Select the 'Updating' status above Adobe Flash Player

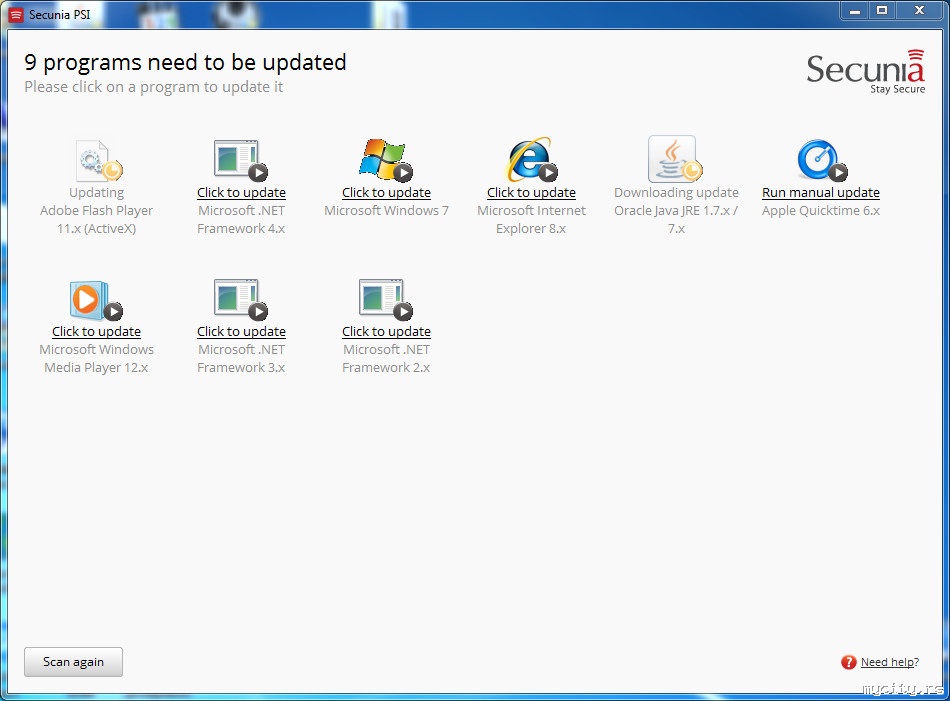pos(96,193)
